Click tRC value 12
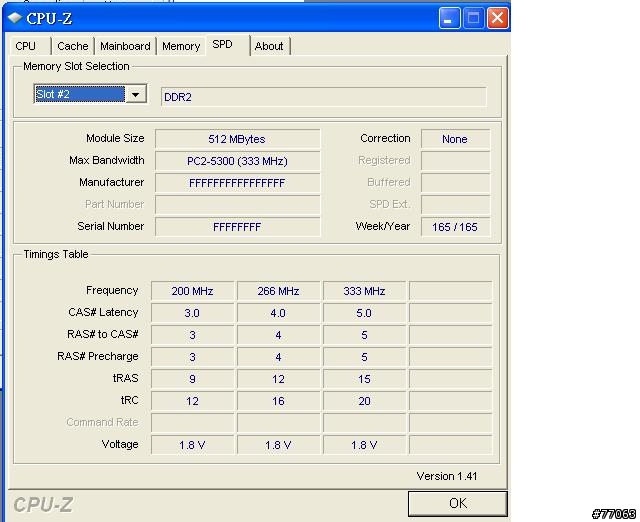 point(192,401)
